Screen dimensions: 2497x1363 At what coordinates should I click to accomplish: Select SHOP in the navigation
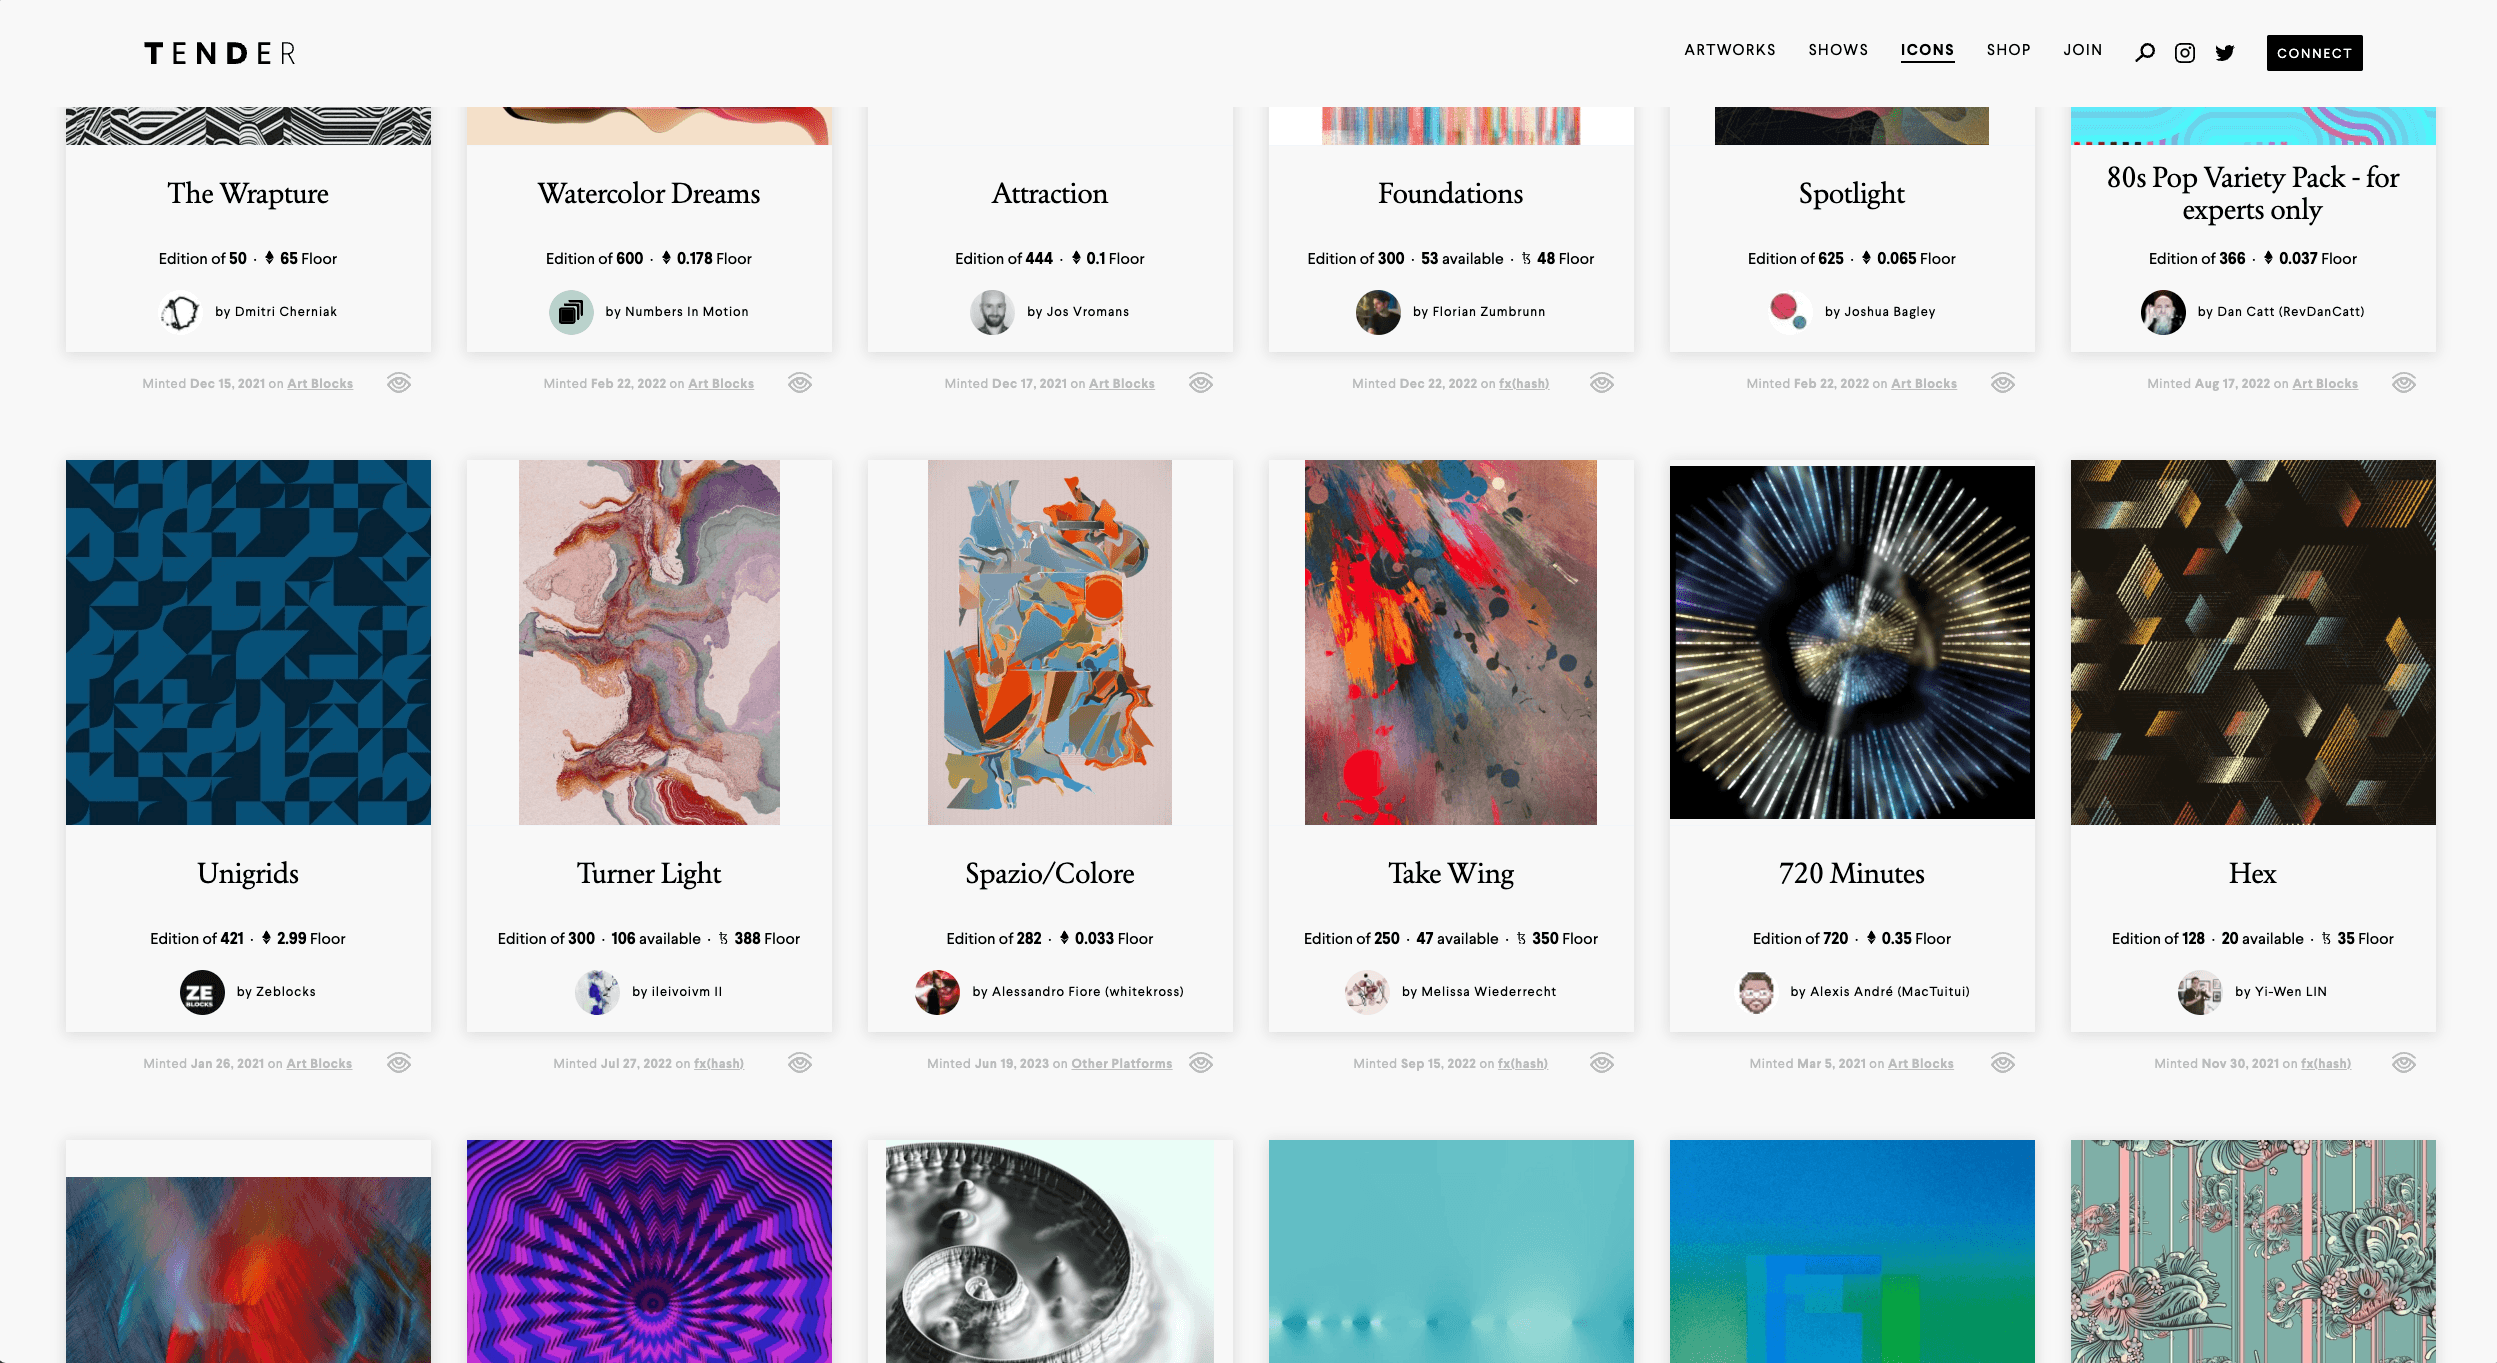click(2008, 50)
